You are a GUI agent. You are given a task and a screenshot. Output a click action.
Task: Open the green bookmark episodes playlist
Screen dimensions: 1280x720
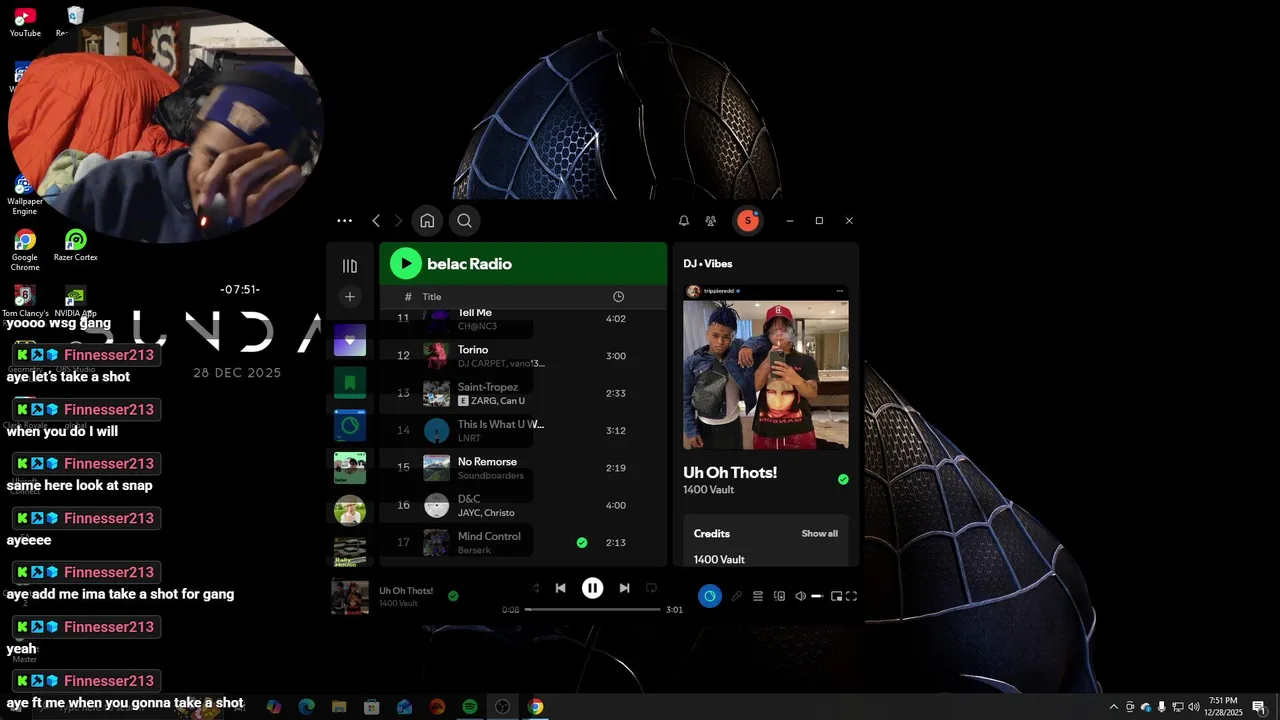point(350,382)
